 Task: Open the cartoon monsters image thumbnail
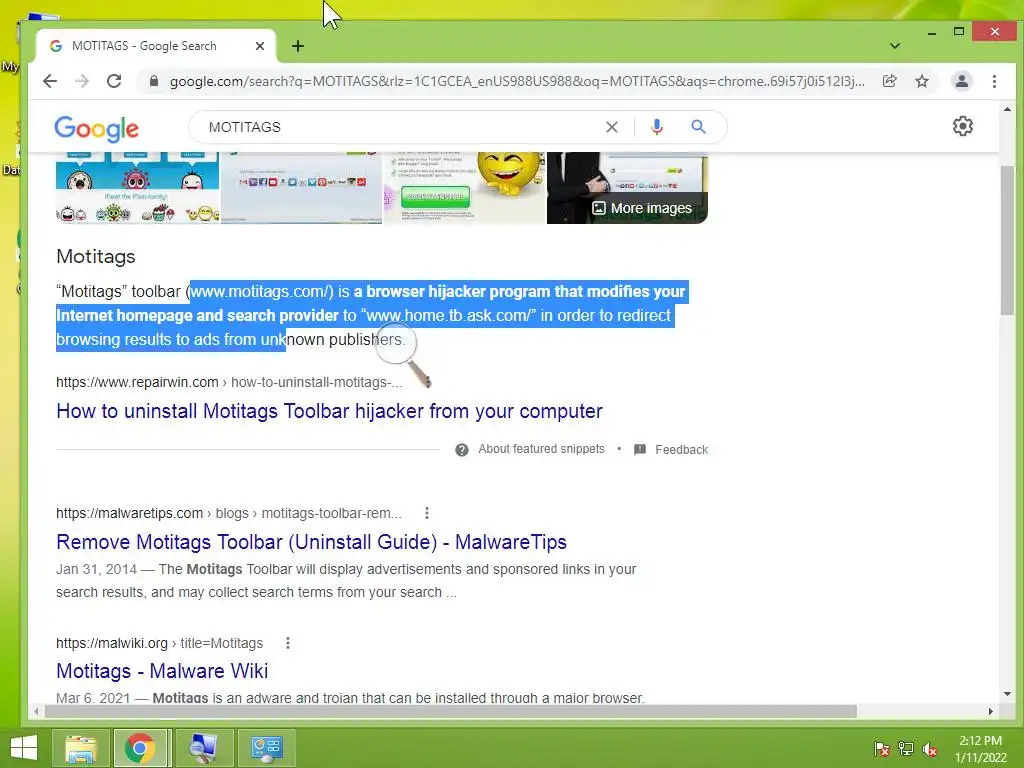pos(138,188)
